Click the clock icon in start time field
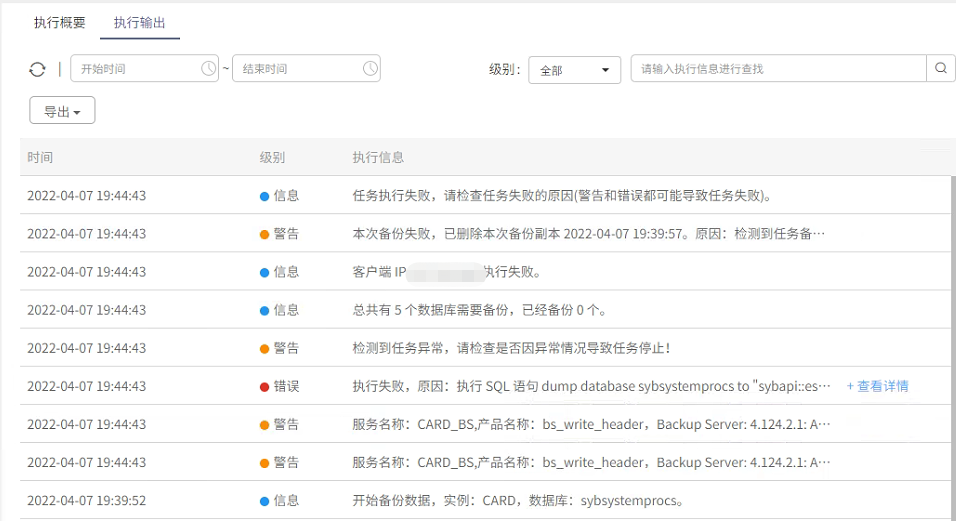The height and width of the screenshot is (521, 956). point(209,68)
